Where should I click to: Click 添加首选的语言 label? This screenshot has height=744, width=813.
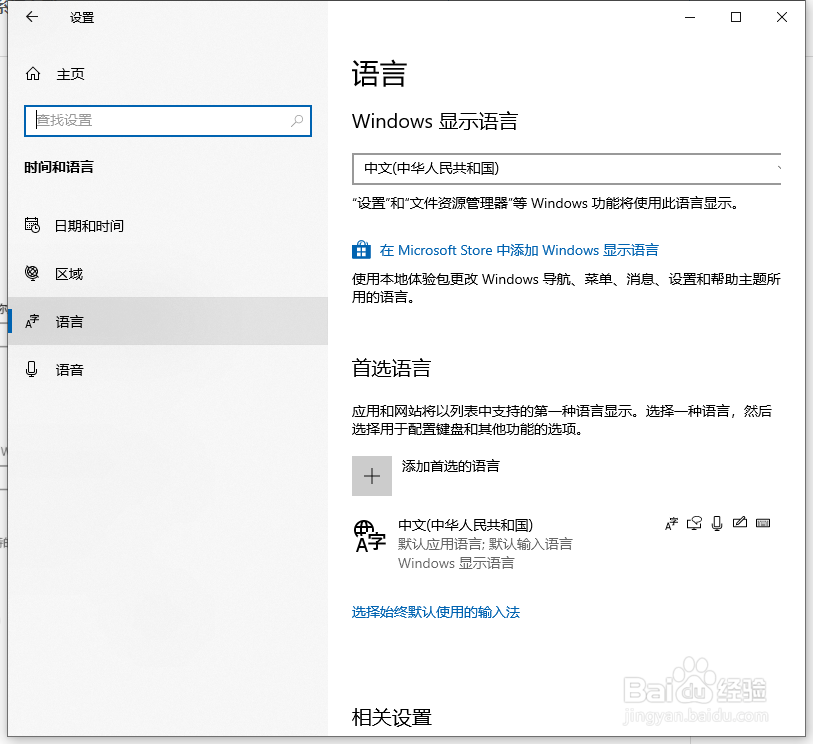click(451, 466)
